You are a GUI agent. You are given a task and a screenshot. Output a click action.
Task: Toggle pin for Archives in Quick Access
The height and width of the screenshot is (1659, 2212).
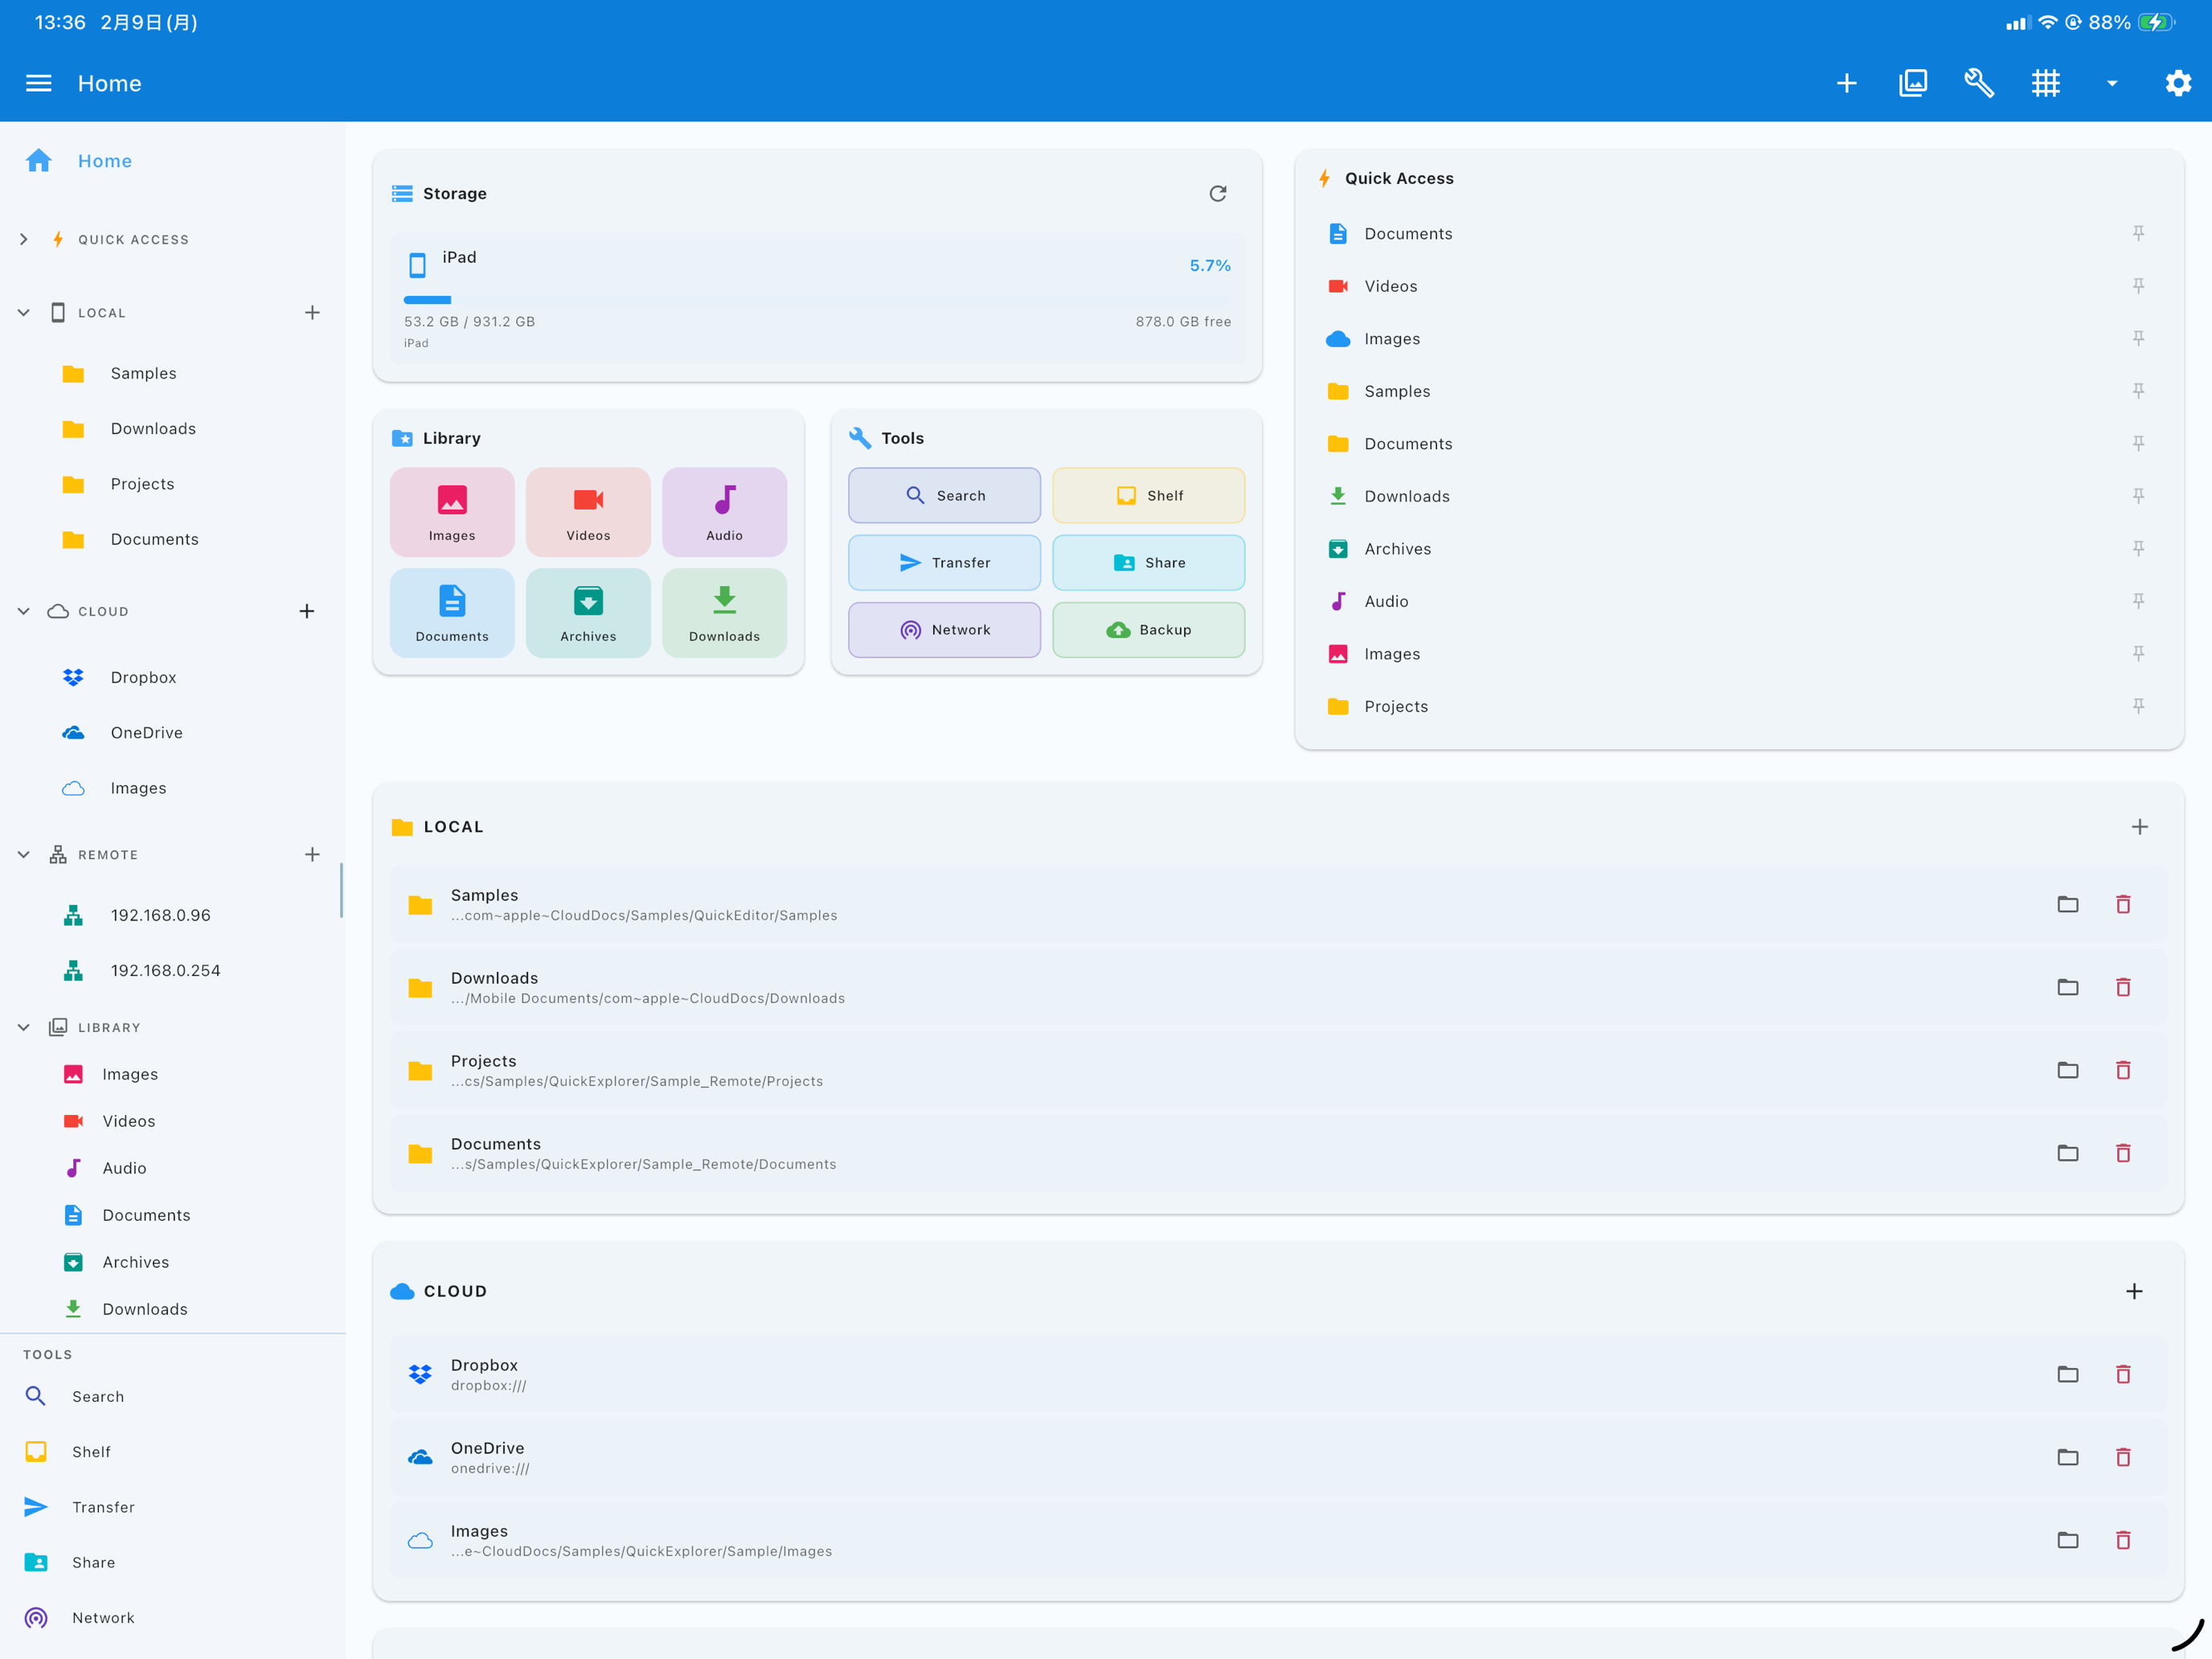point(2138,548)
